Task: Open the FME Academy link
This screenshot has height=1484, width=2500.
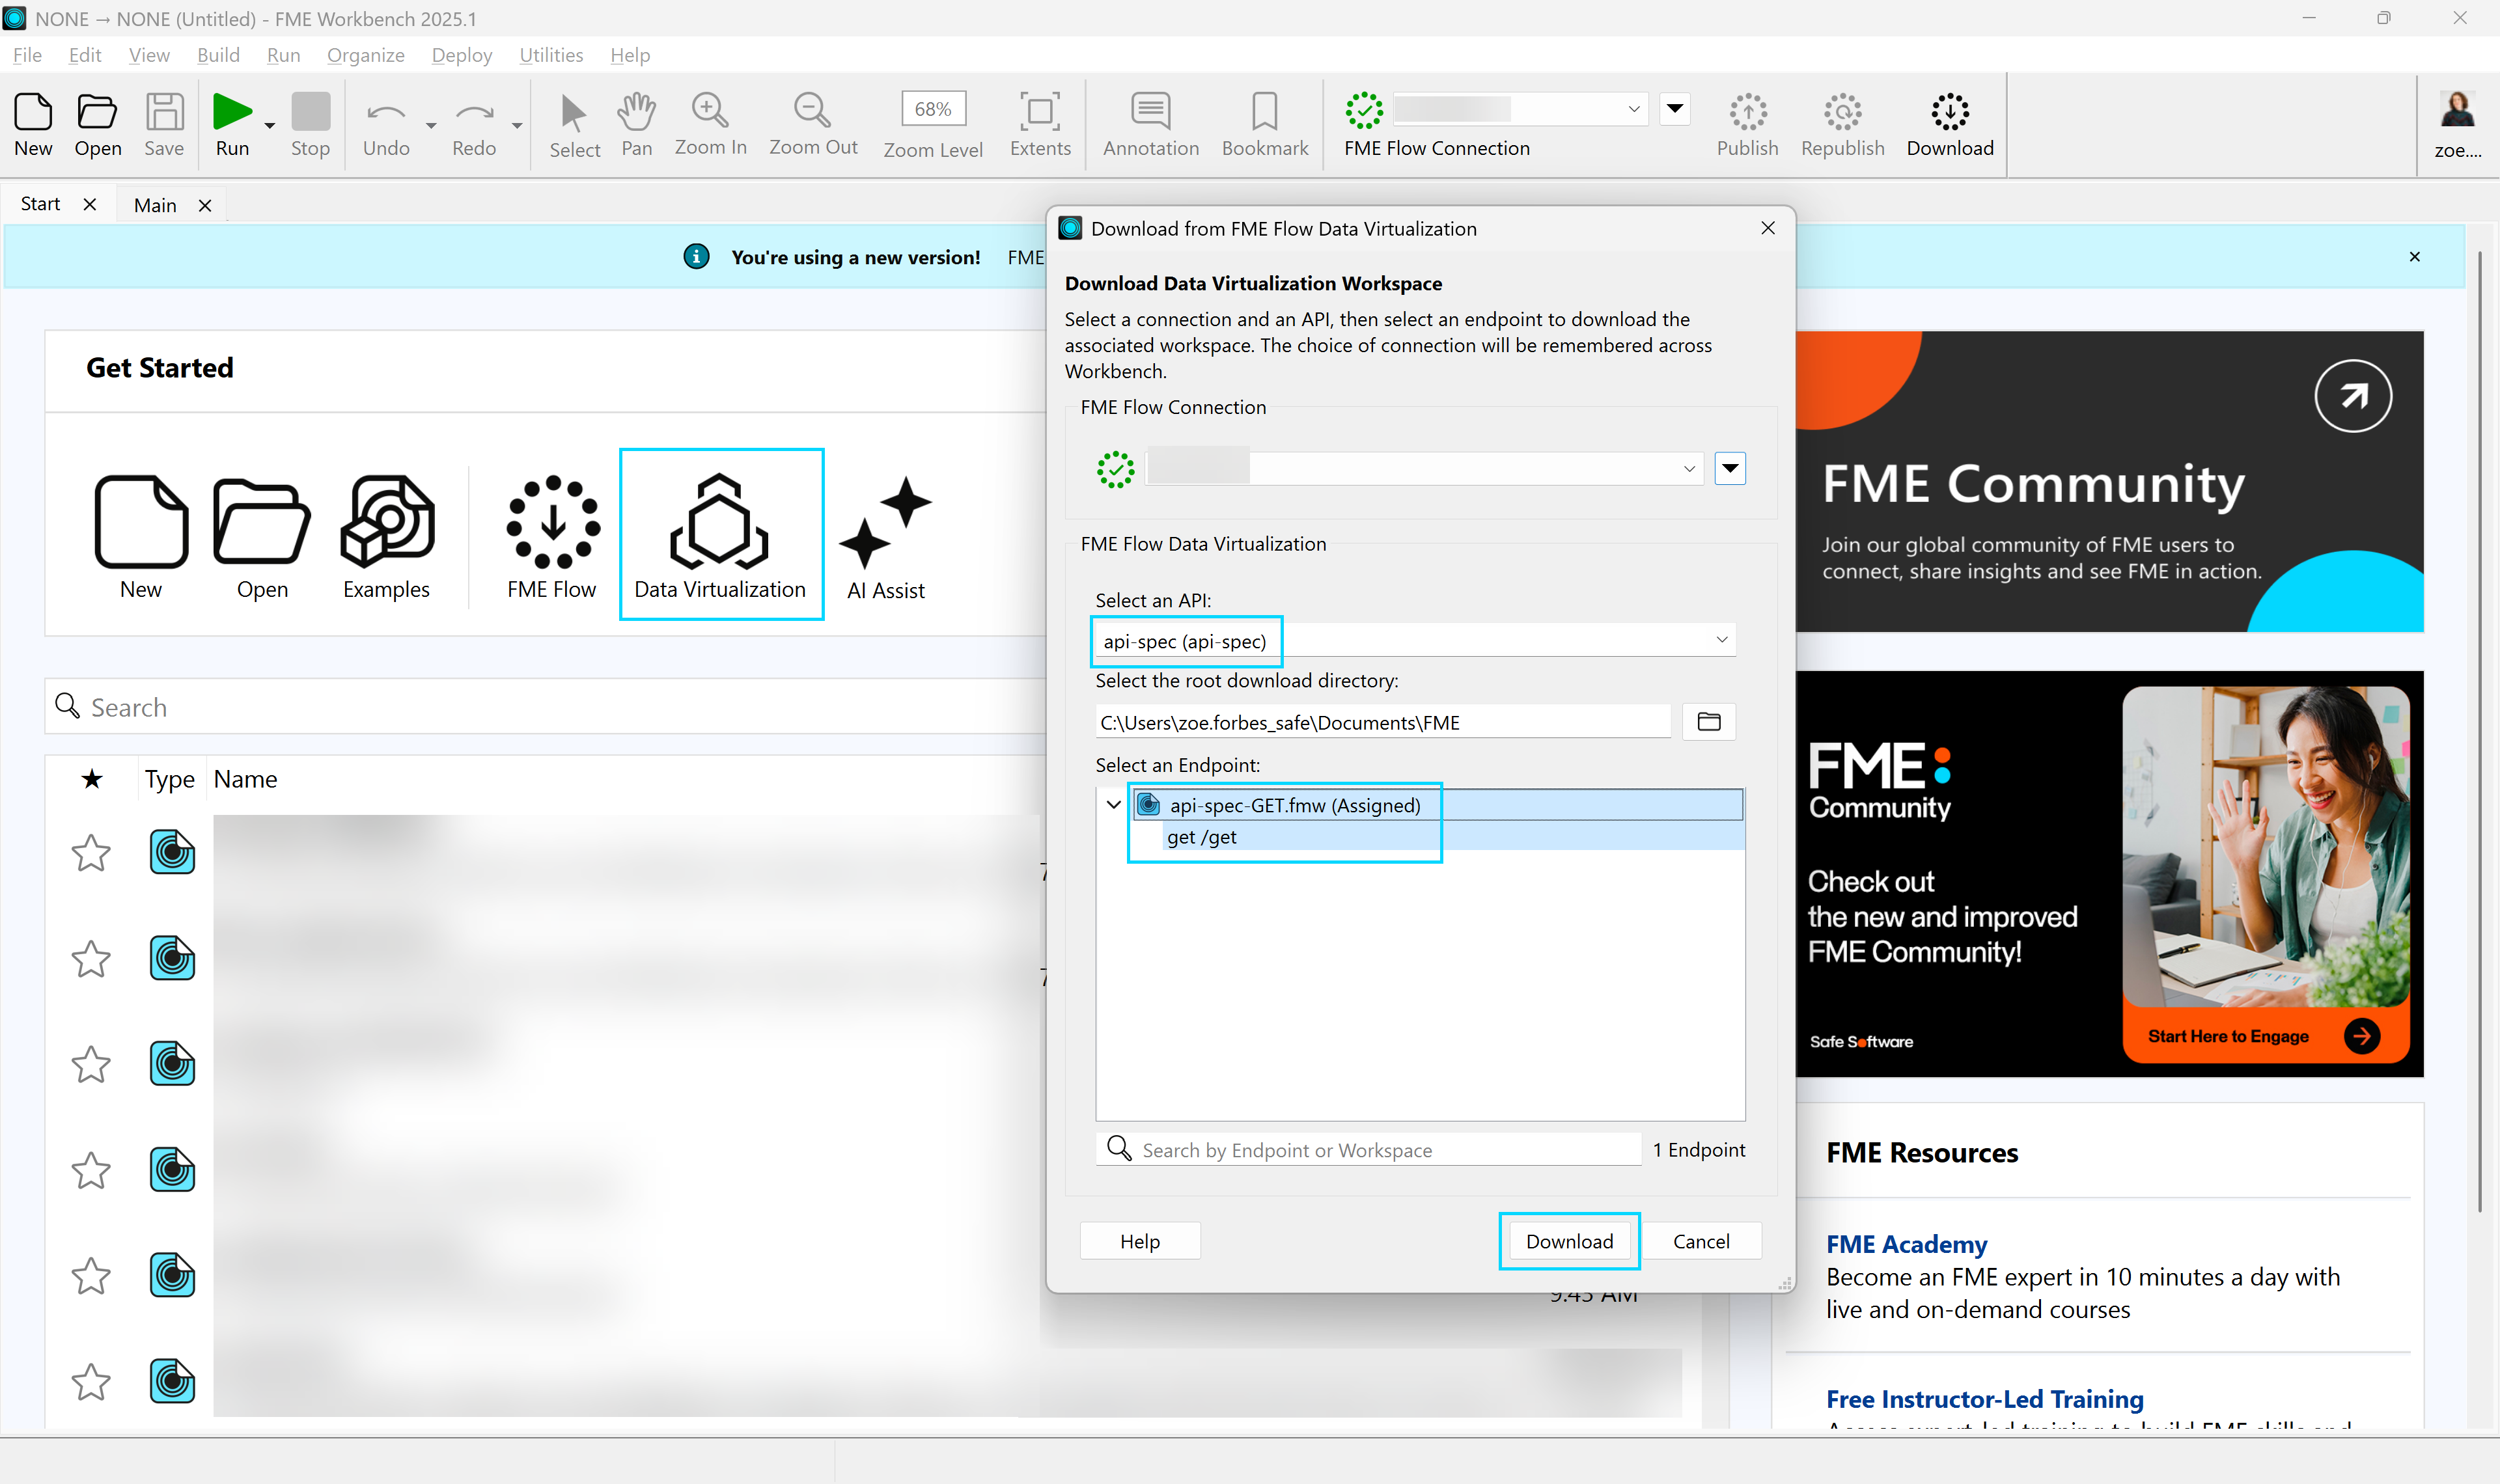Action: (x=1907, y=1244)
